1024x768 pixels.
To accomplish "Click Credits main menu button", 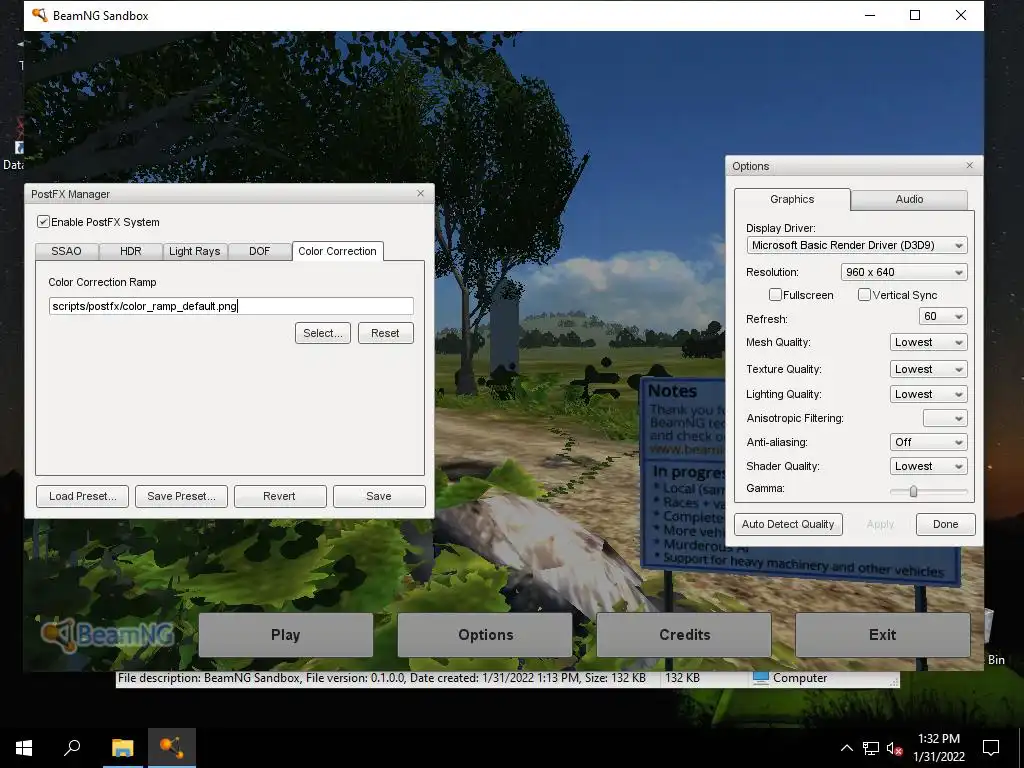I will (x=684, y=635).
